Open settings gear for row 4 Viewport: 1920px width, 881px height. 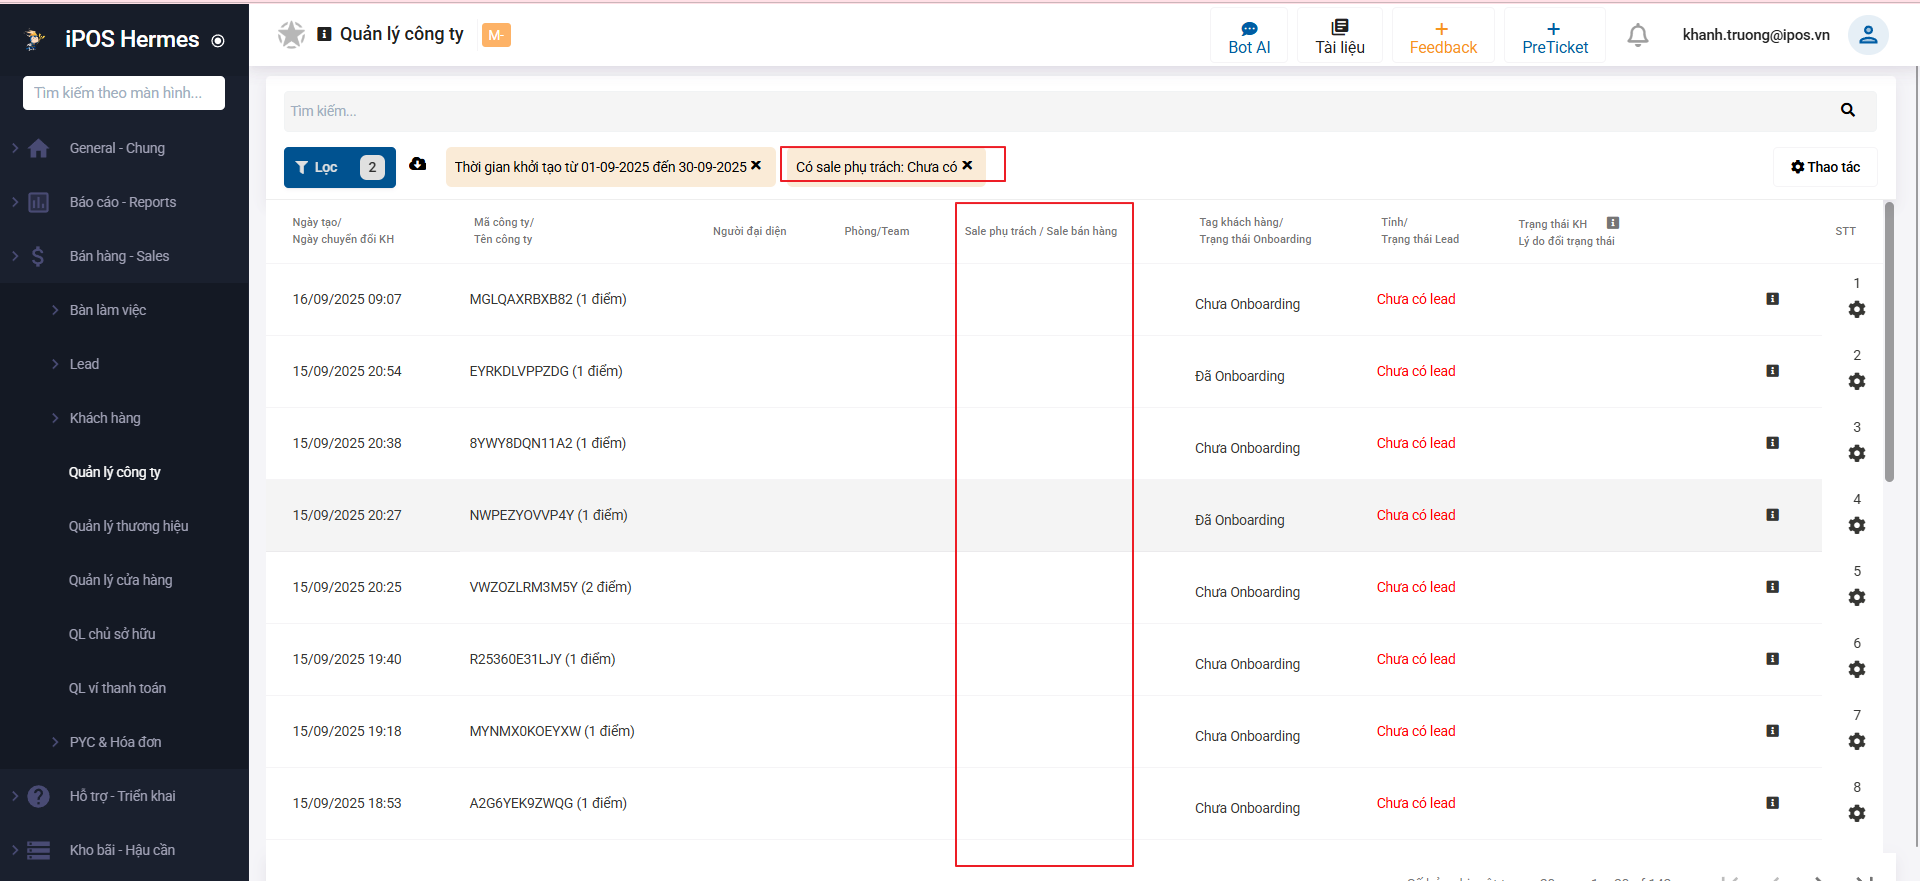coord(1857,526)
